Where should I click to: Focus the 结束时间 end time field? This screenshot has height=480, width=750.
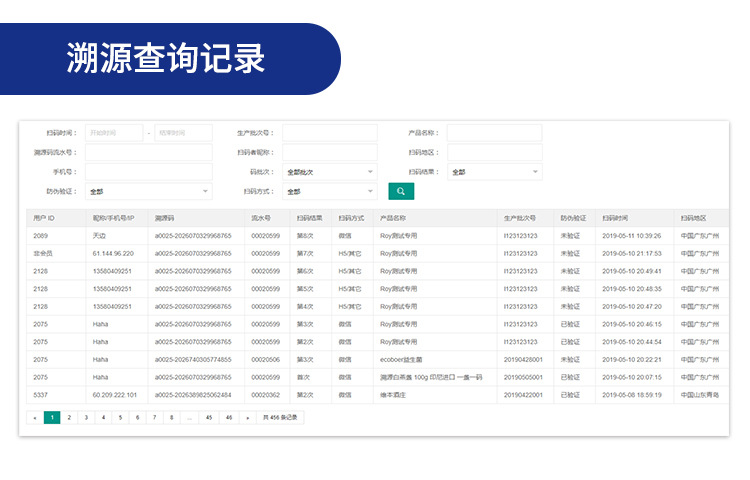184,132
